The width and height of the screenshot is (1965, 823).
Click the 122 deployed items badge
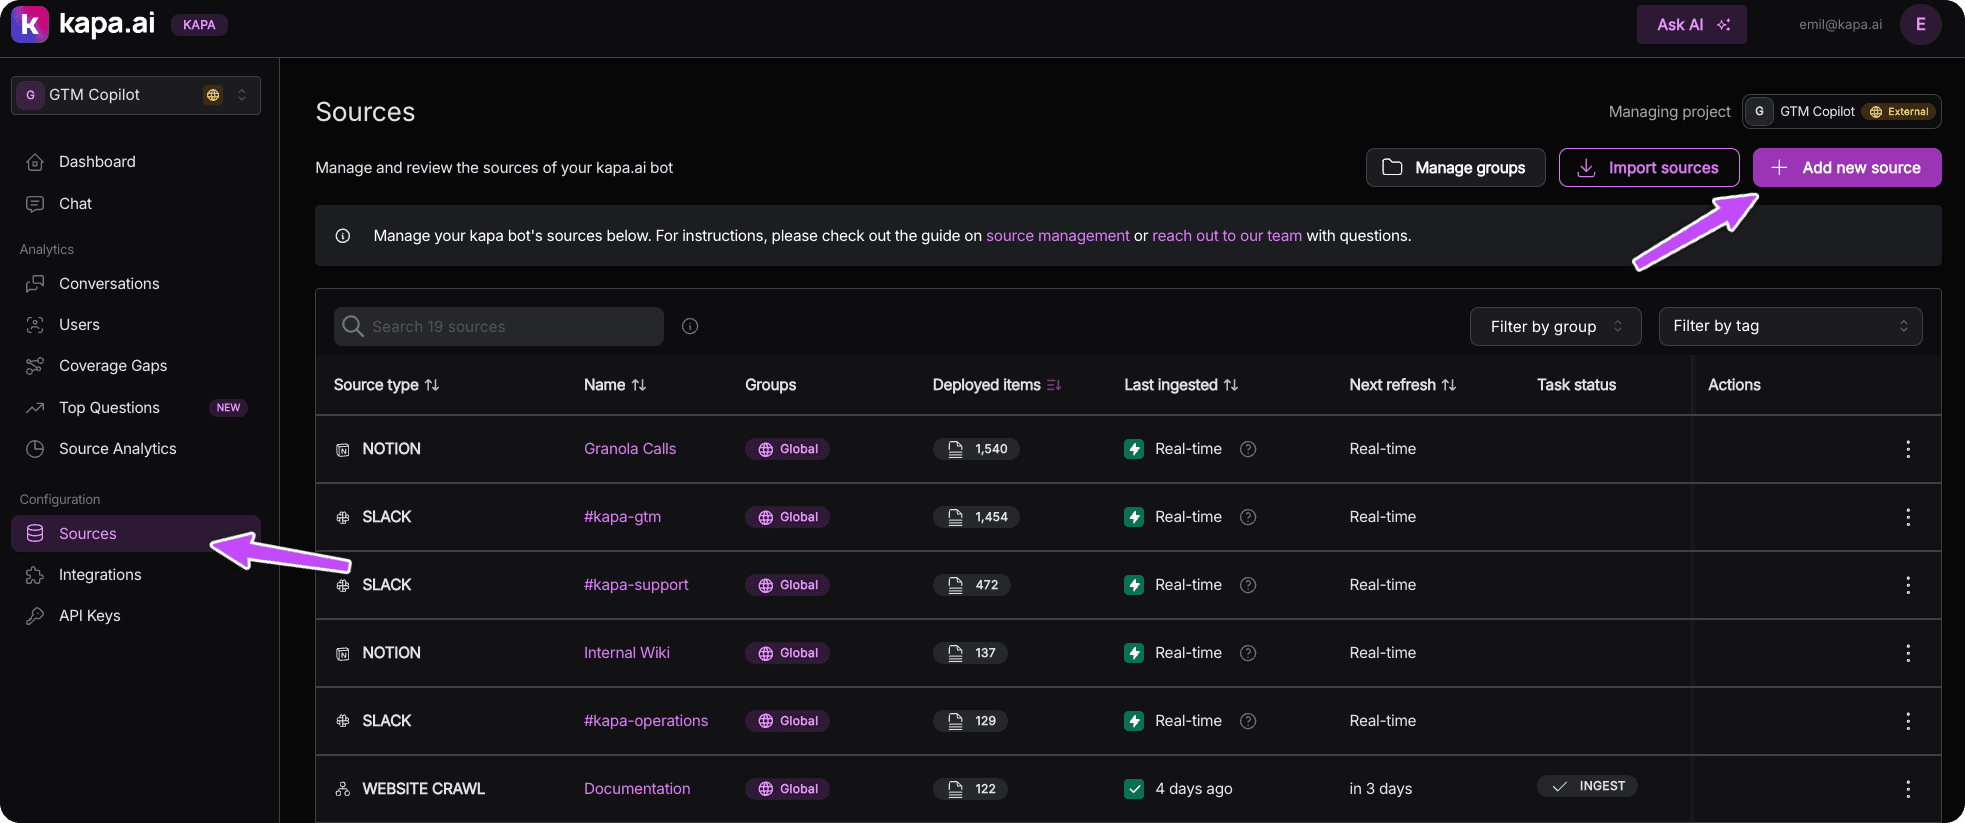tap(970, 789)
